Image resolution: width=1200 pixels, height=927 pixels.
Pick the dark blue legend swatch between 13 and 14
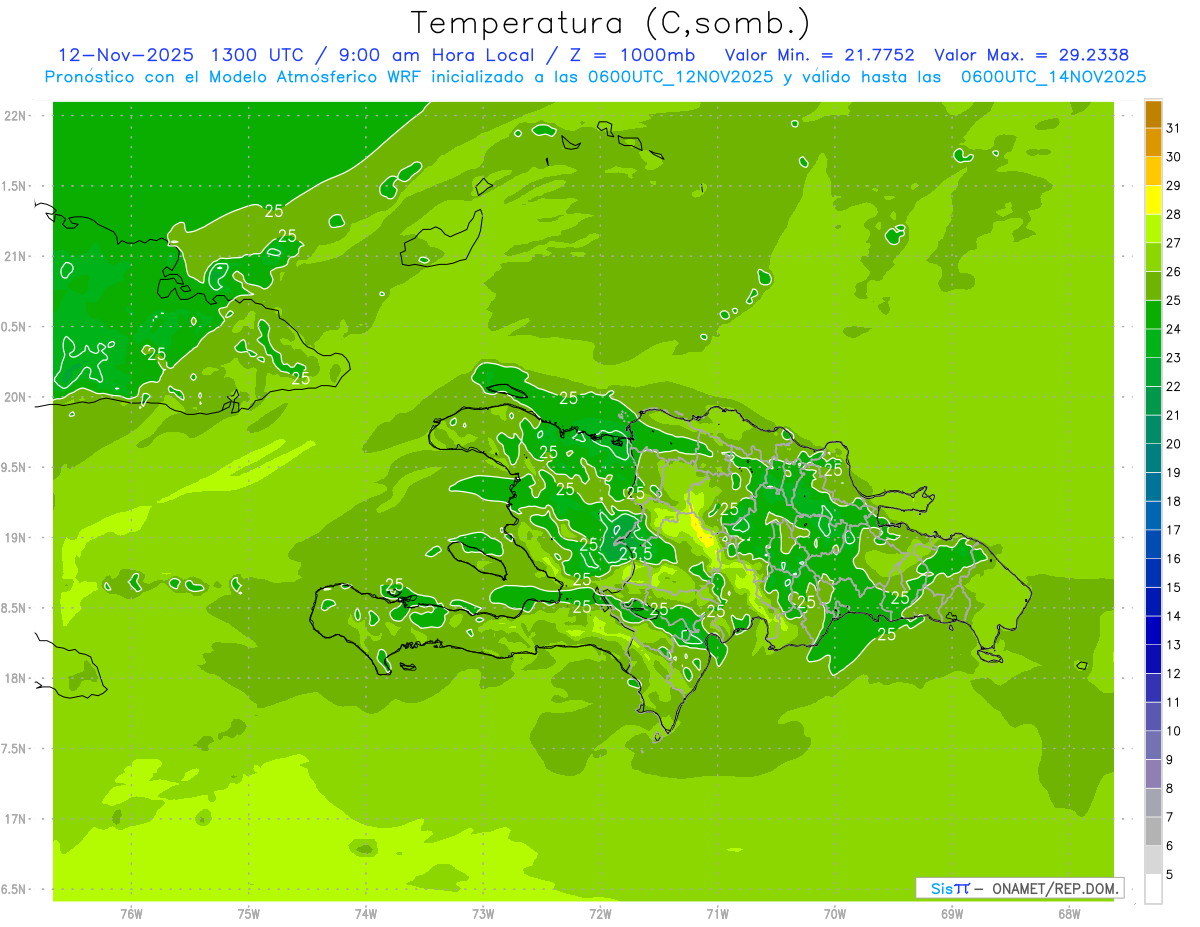pos(1153,631)
